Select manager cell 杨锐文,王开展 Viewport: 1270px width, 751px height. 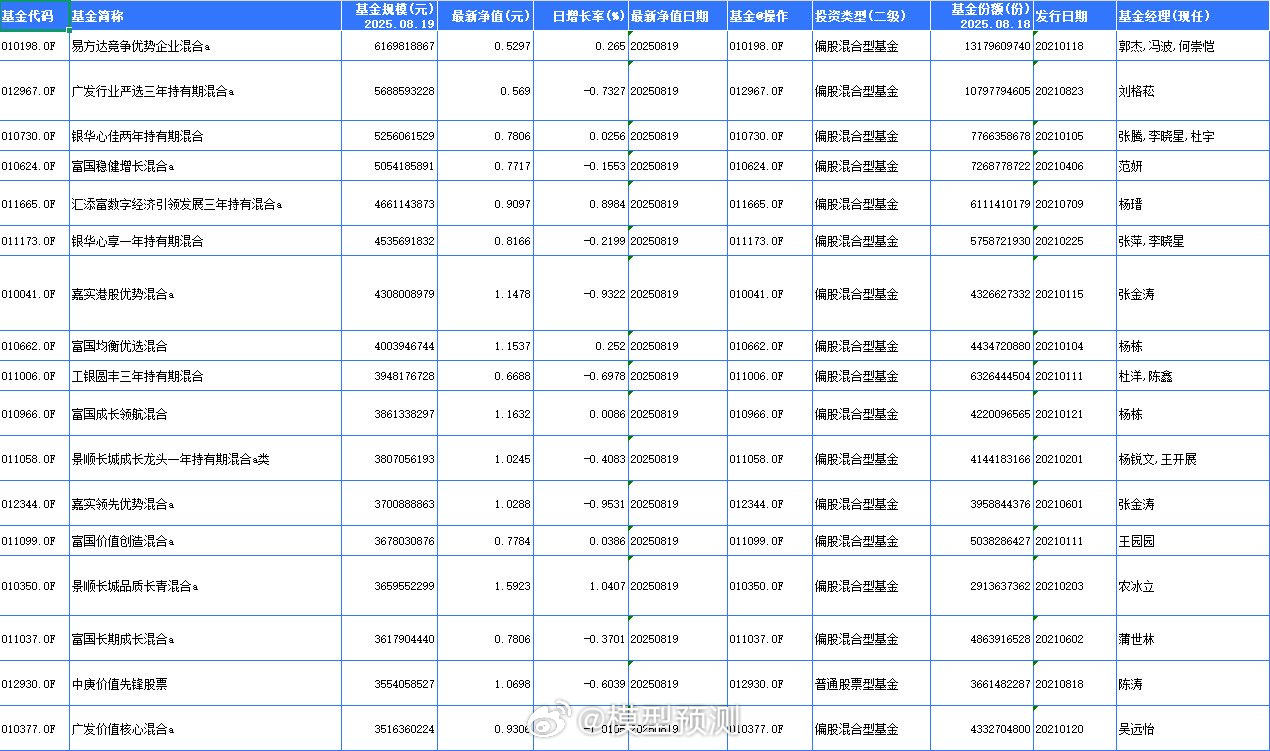click(x=1192, y=459)
